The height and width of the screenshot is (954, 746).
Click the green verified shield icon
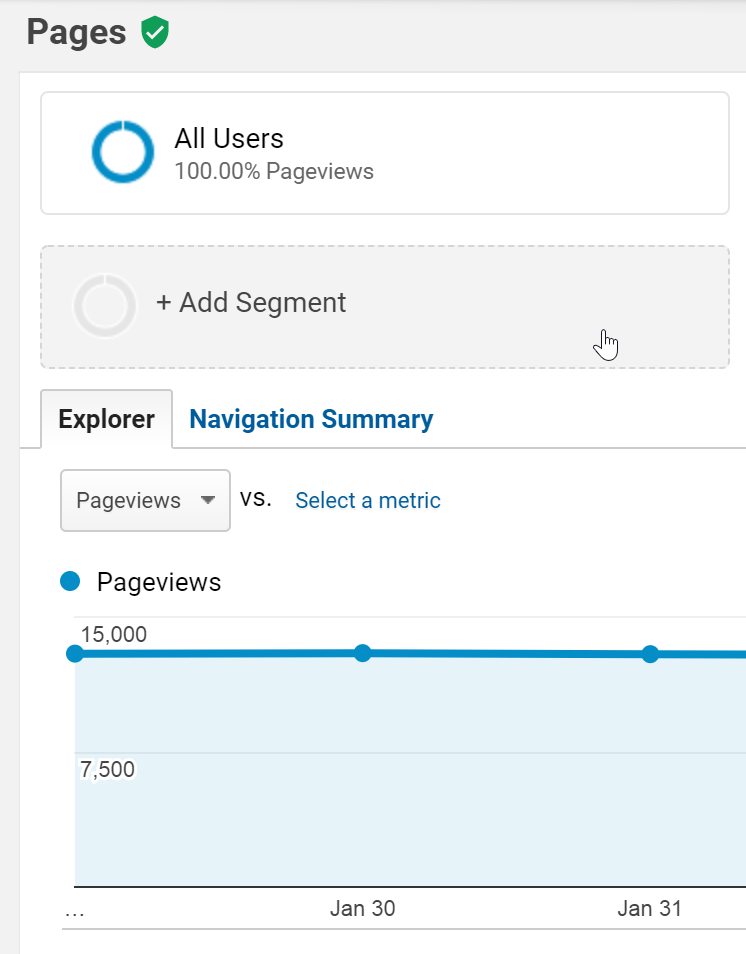155,32
